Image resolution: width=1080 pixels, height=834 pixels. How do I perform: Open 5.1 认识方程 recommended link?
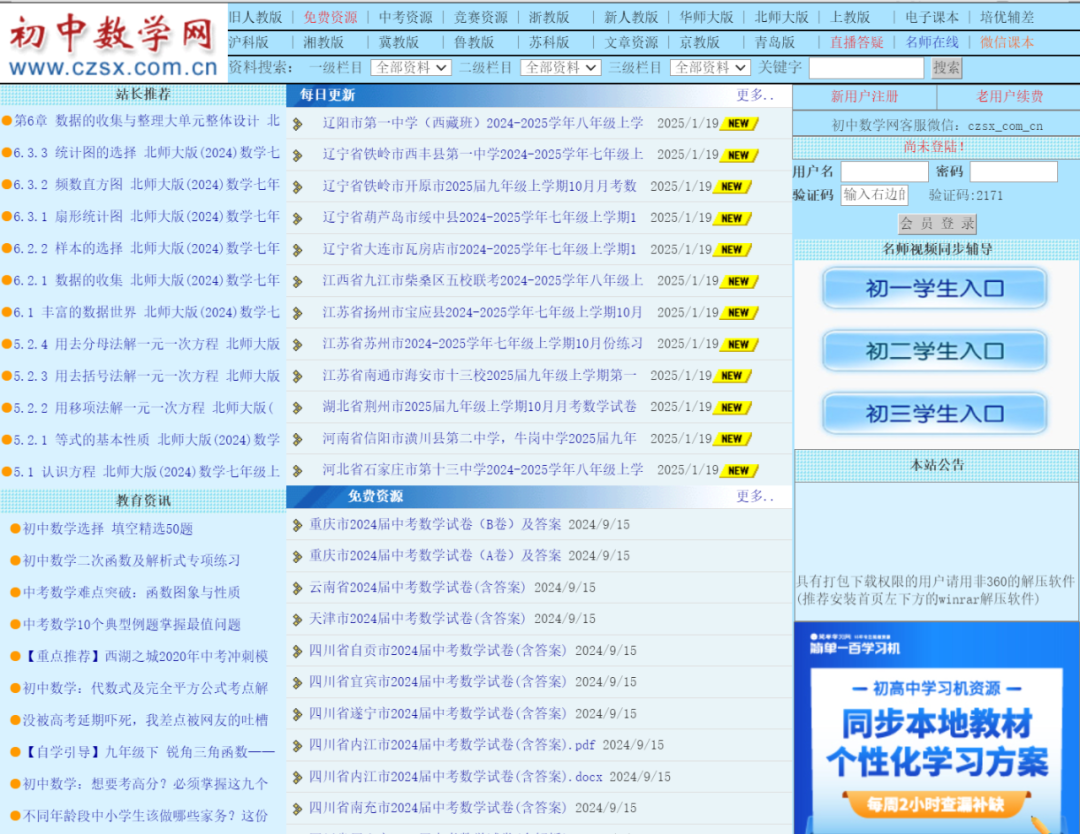pyautogui.click(x=147, y=472)
